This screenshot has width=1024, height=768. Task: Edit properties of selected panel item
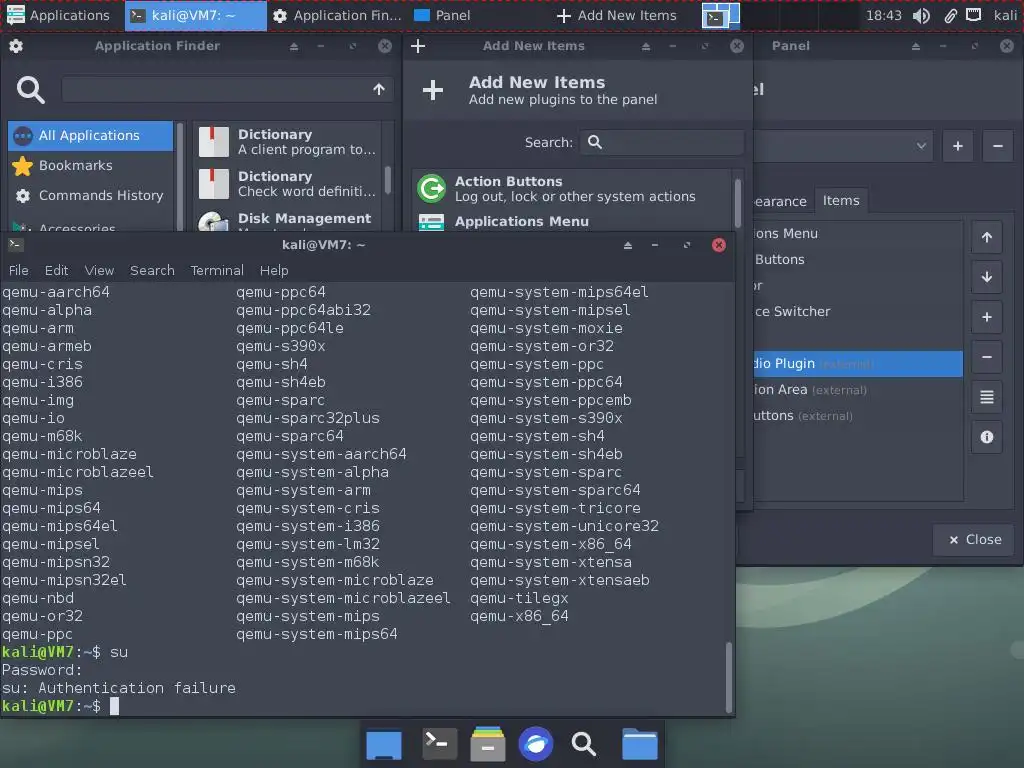tap(986, 397)
